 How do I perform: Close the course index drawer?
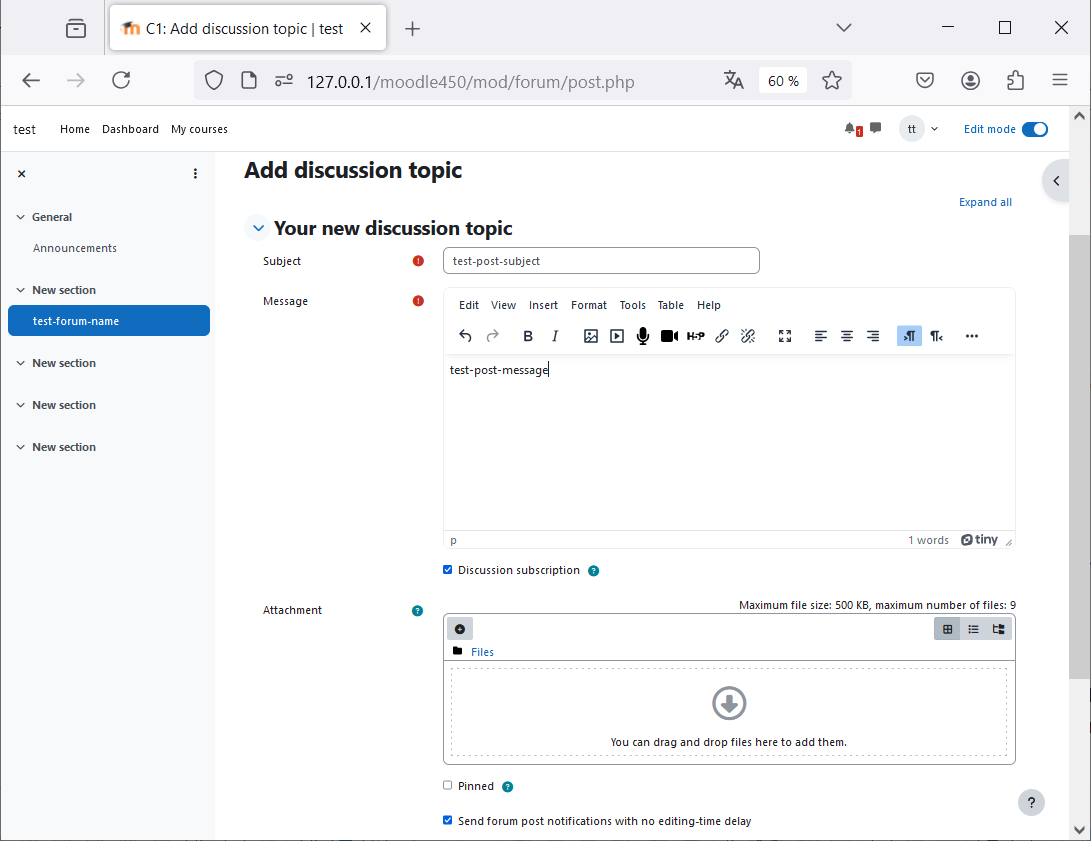22,174
